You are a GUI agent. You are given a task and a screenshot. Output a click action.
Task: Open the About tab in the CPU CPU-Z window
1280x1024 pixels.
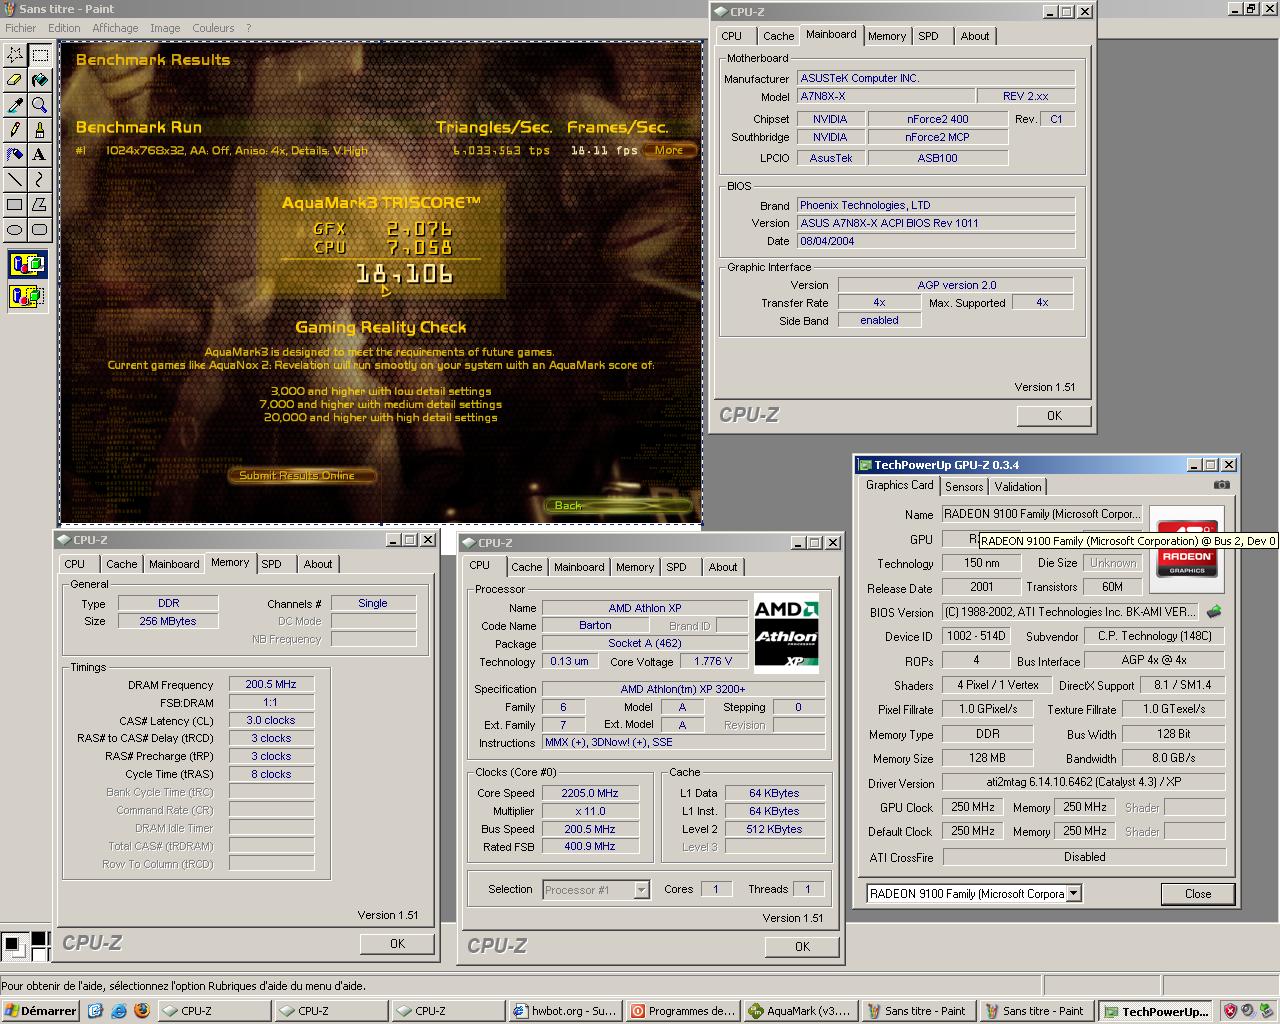(723, 567)
